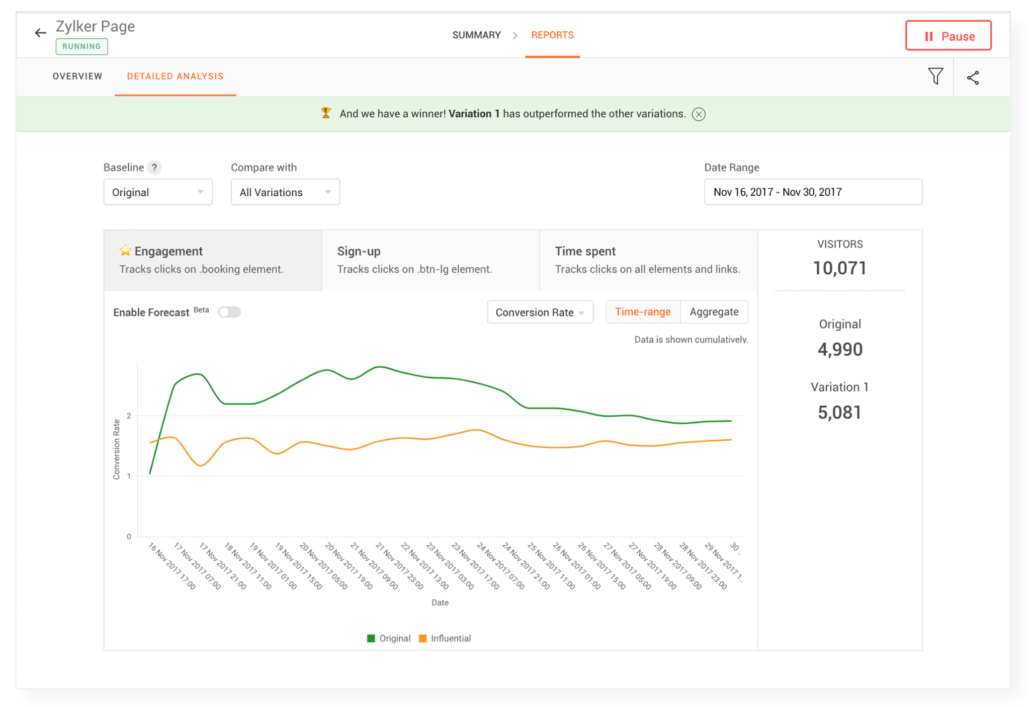Dismiss the winner announcement banner
This screenshot has width=1030, height=707.
698,113
